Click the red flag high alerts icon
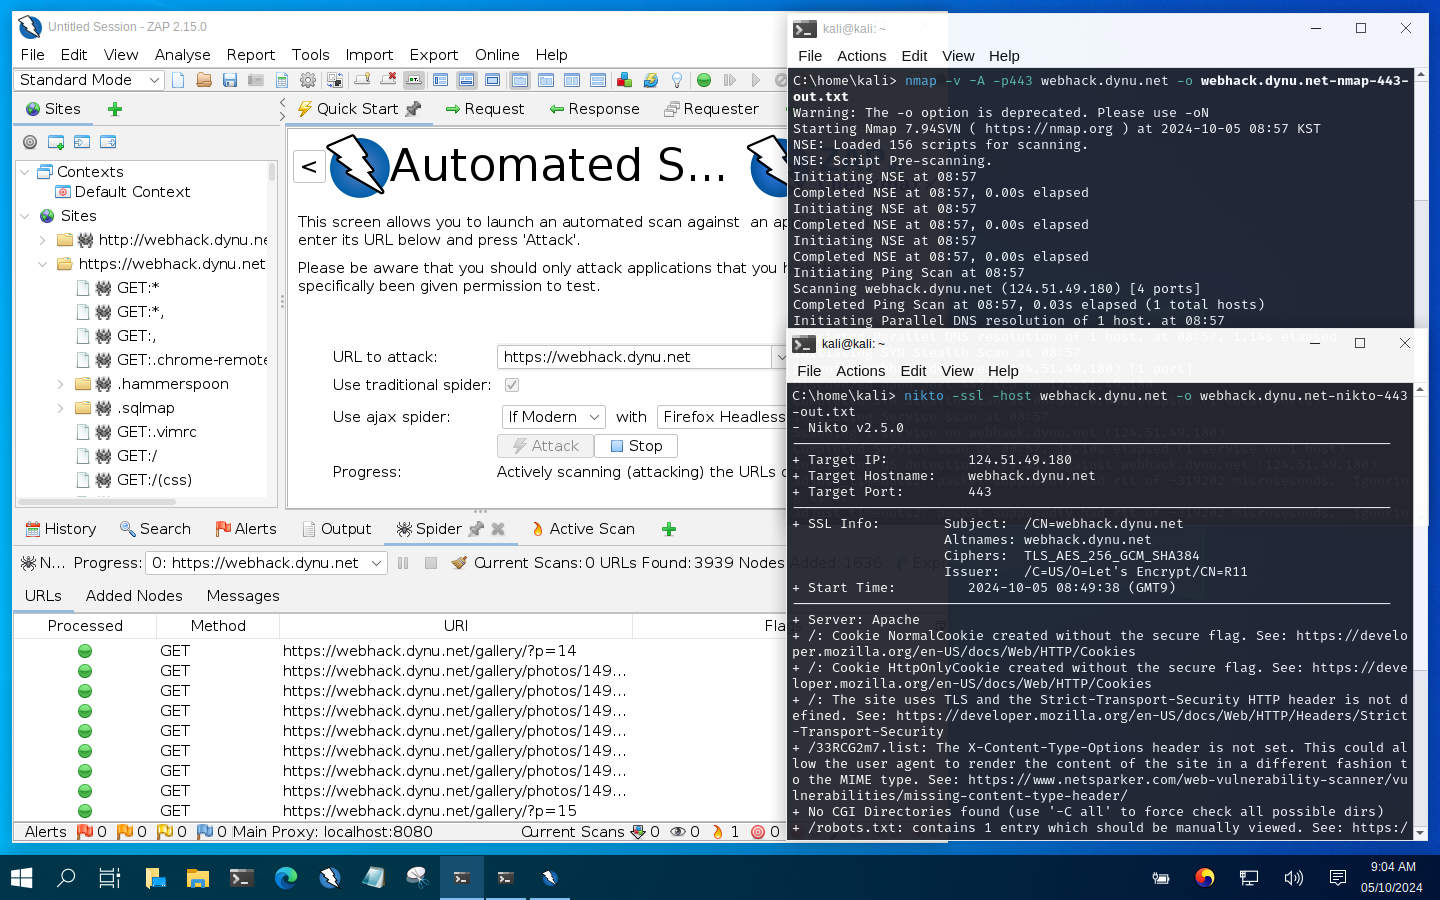 click(85, 831)
